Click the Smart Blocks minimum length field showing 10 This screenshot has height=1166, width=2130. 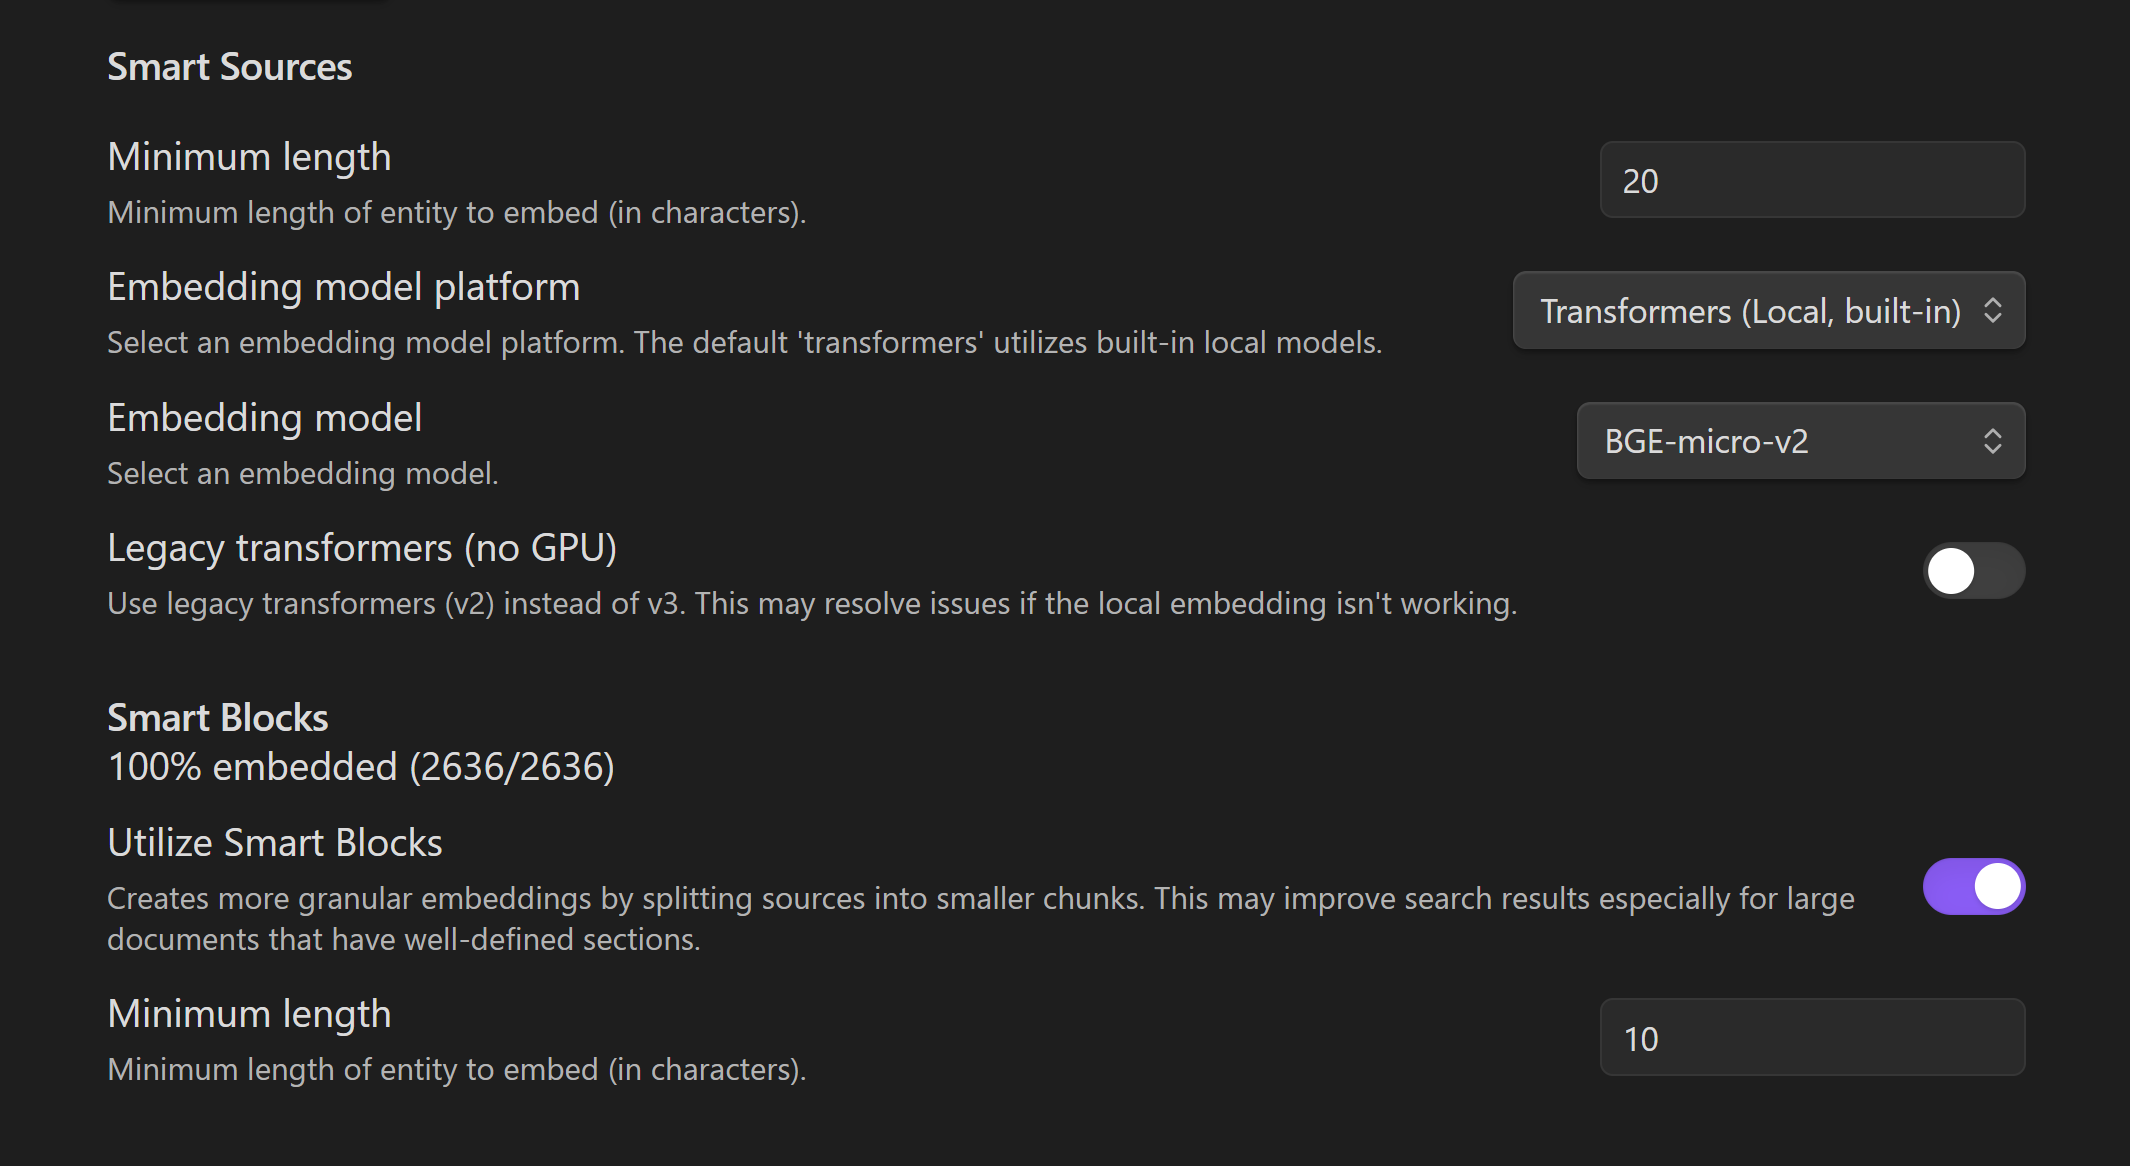click(1812, 1038)
